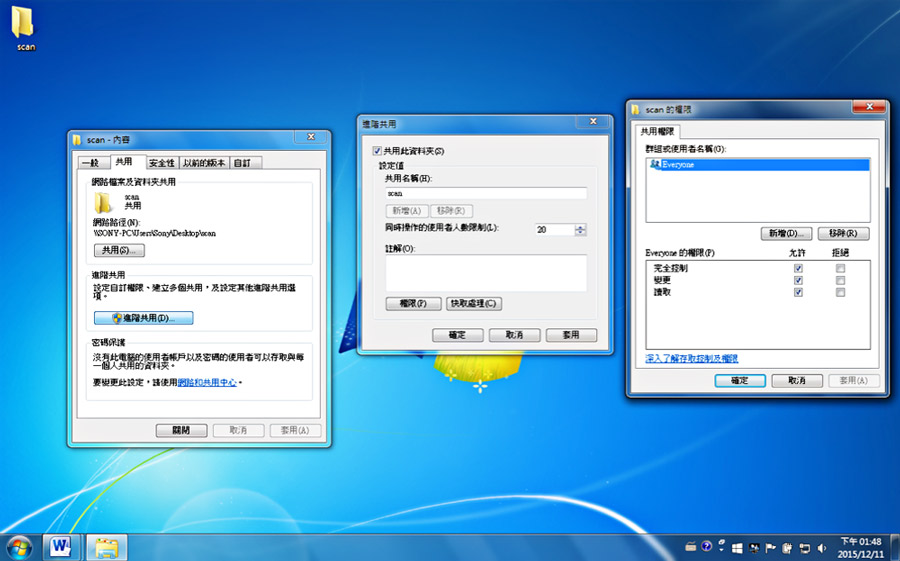900x561 pixels.
Task: Click the folder icon in the scan properties title bar
Action: tap(77, 140)
